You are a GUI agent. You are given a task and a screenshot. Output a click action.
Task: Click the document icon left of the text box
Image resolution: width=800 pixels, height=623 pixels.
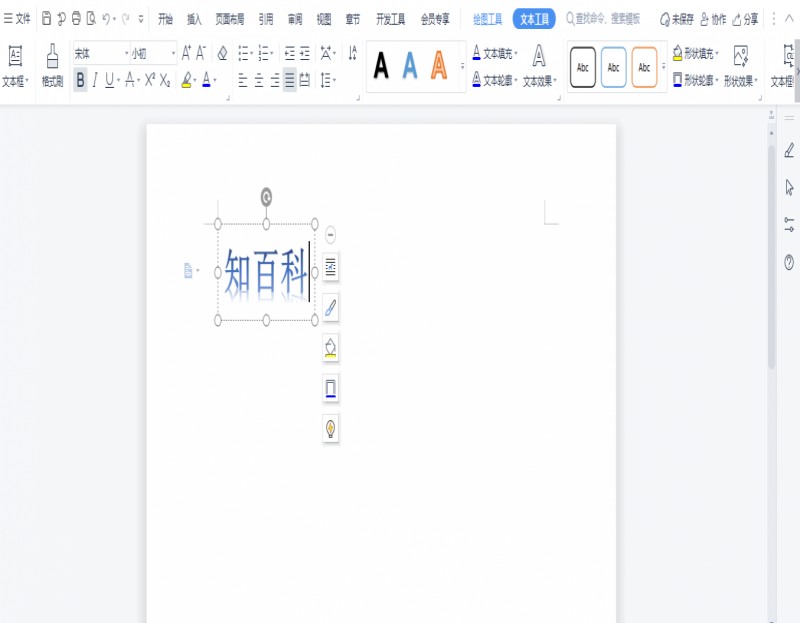(188, 270)
